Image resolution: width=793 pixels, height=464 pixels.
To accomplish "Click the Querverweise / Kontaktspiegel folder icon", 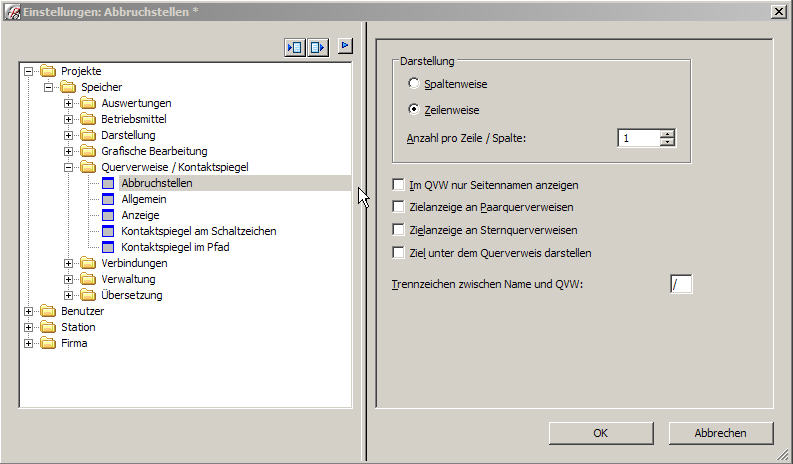I will pyautogui.click(x=88, y=167).
